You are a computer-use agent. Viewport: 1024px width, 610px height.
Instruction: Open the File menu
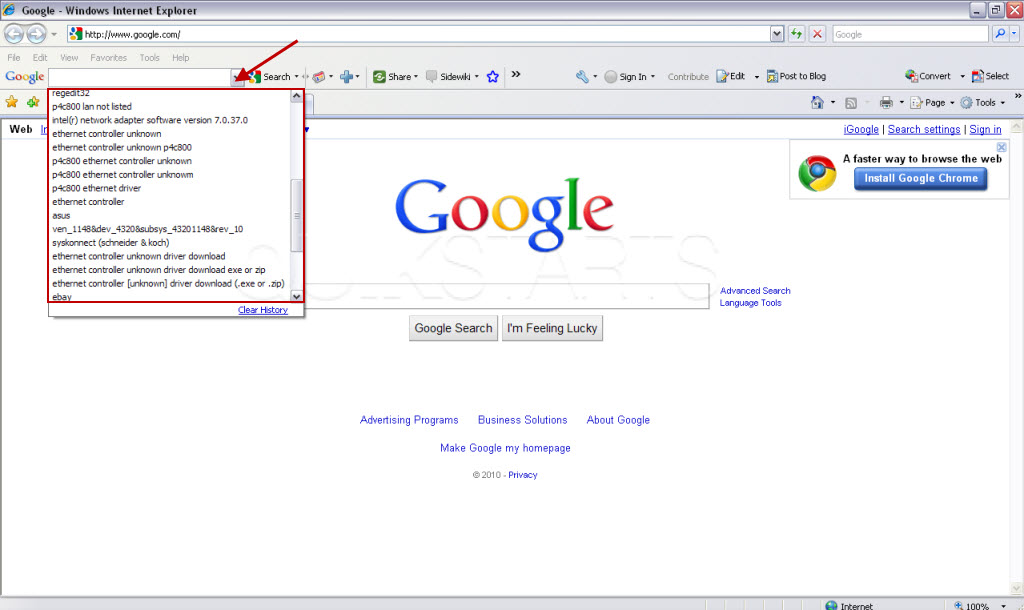click(x=14, y=57)
